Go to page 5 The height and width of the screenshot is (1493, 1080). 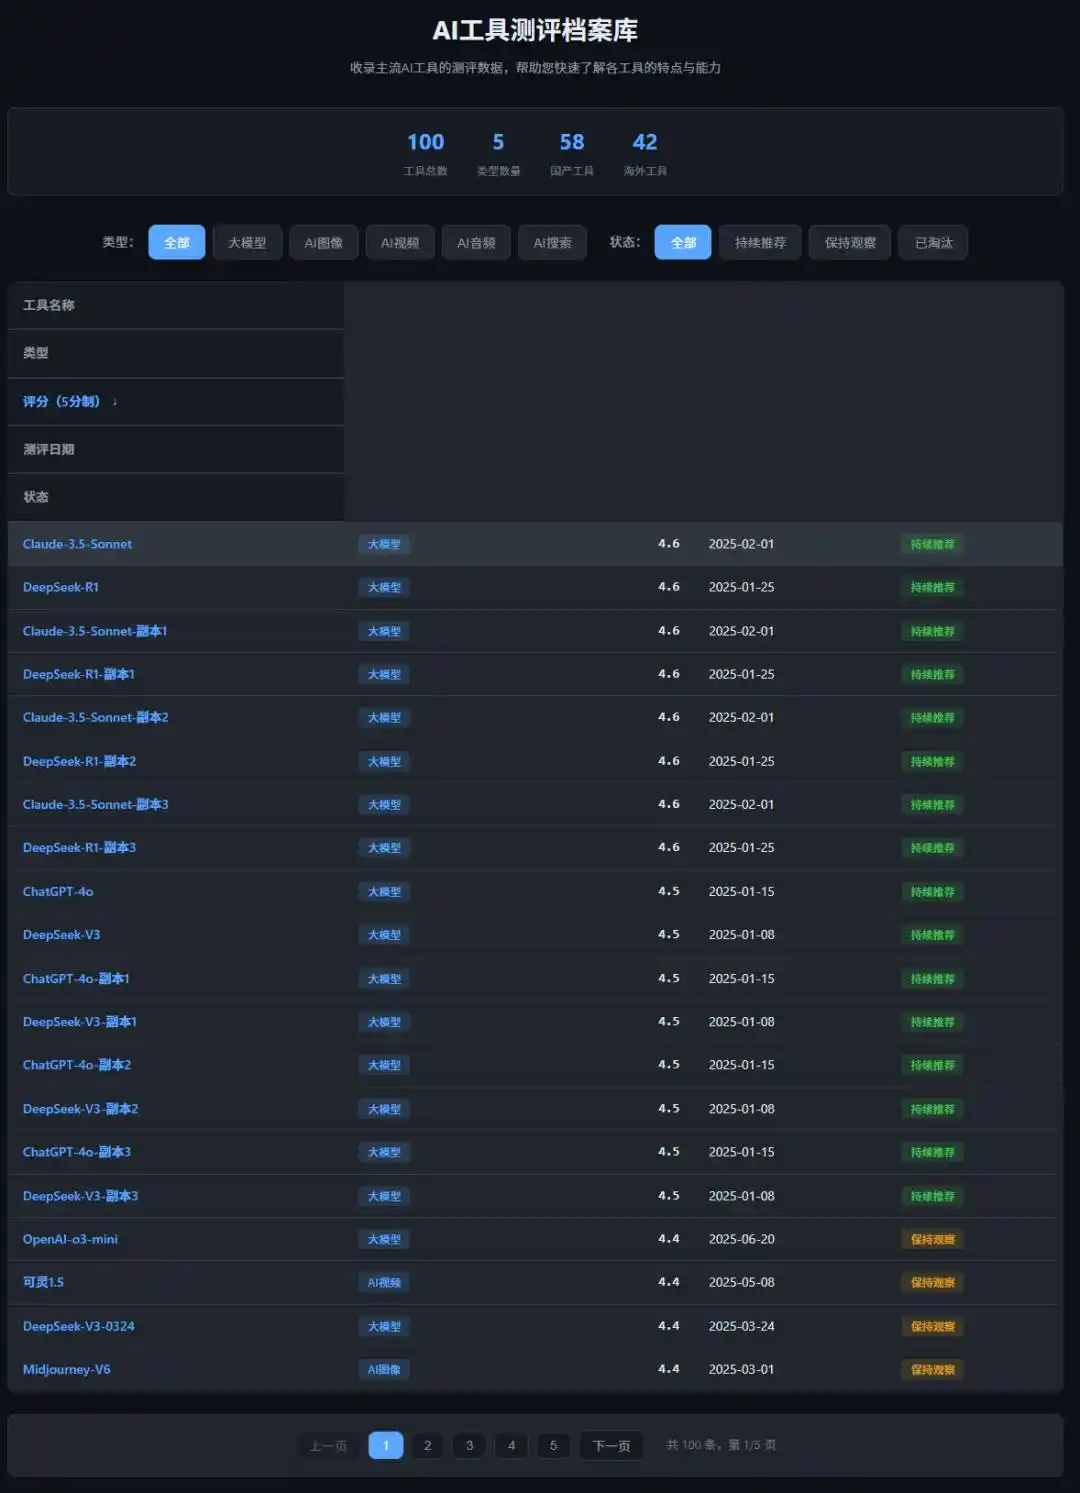tap(553, 1445)
